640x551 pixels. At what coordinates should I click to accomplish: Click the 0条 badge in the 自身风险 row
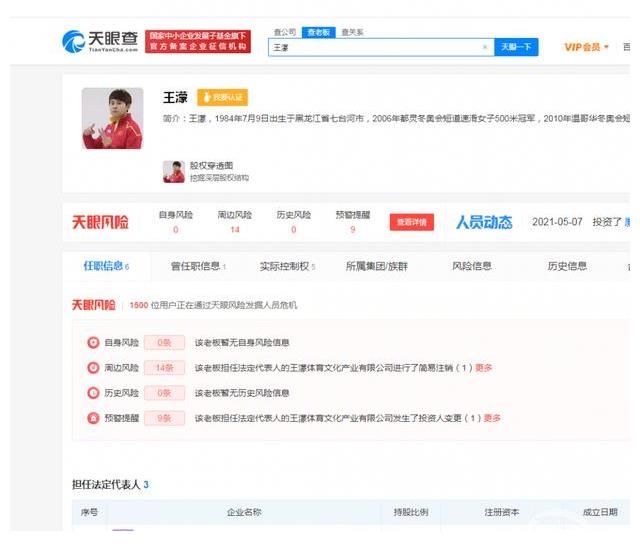point(164,342)
